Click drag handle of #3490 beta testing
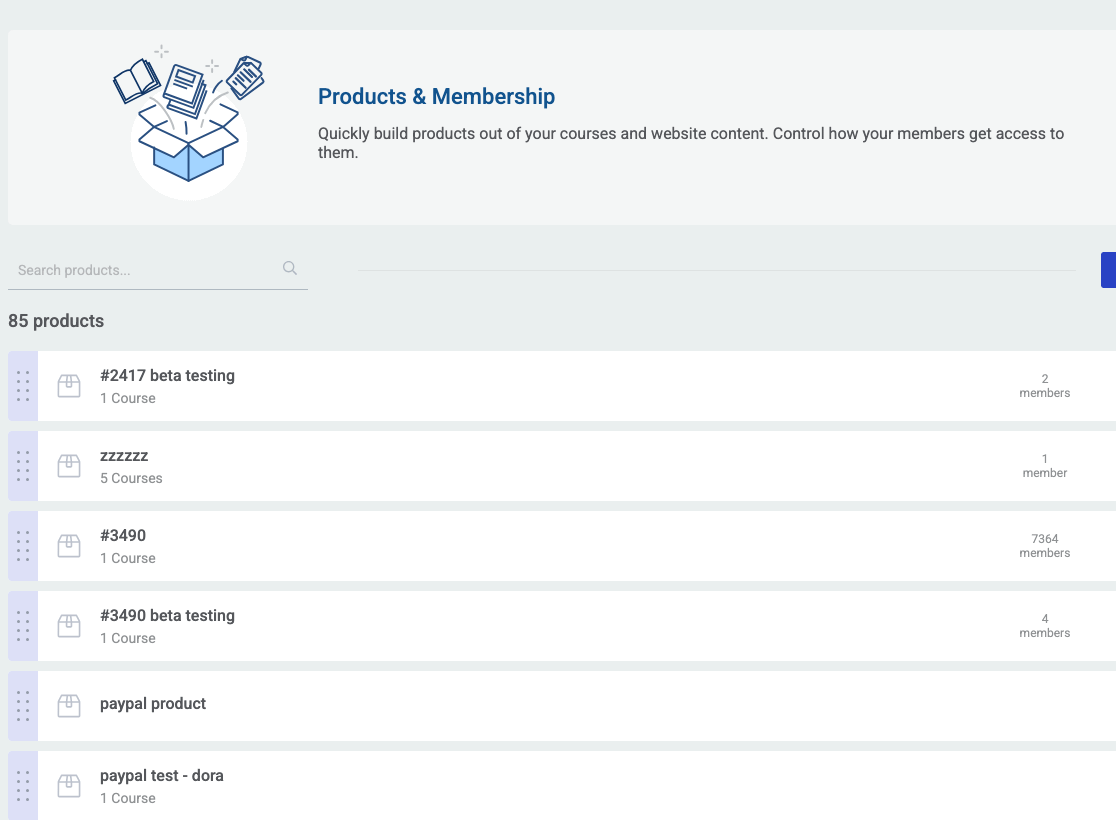Viewport: 1116px width, 820px height. [x=23, y=626]
